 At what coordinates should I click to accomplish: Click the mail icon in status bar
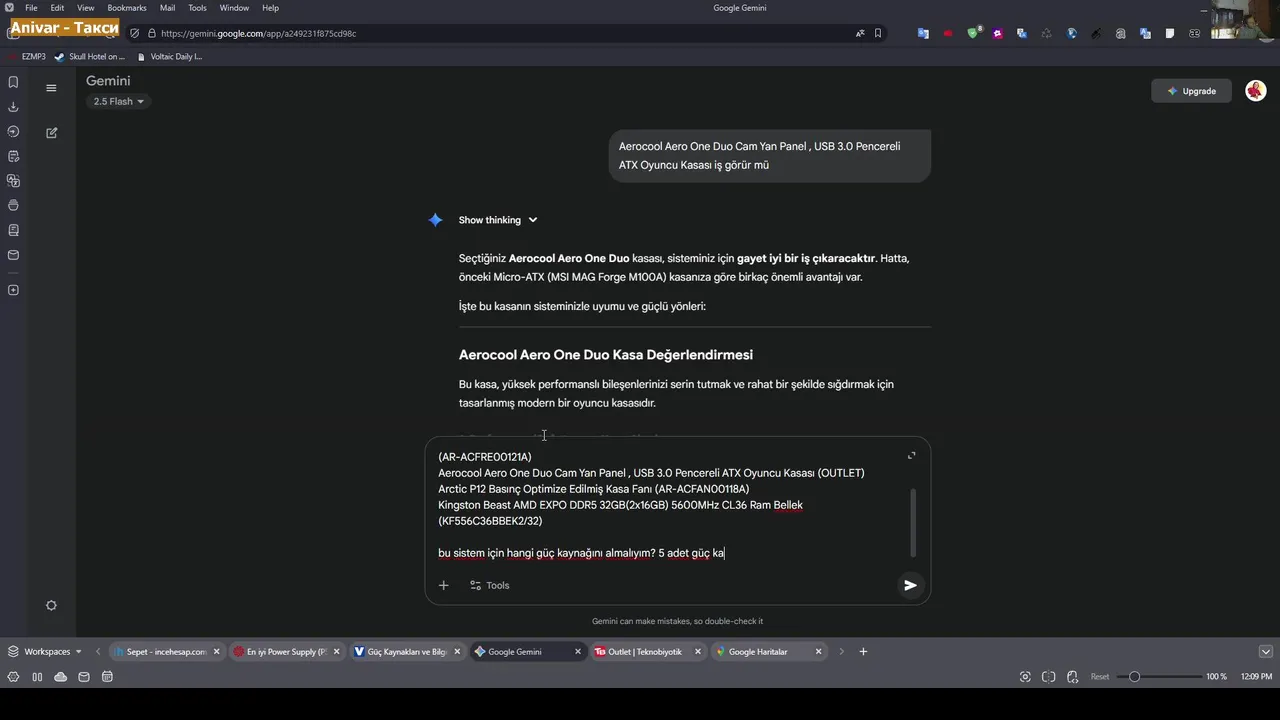coord(84,677)
